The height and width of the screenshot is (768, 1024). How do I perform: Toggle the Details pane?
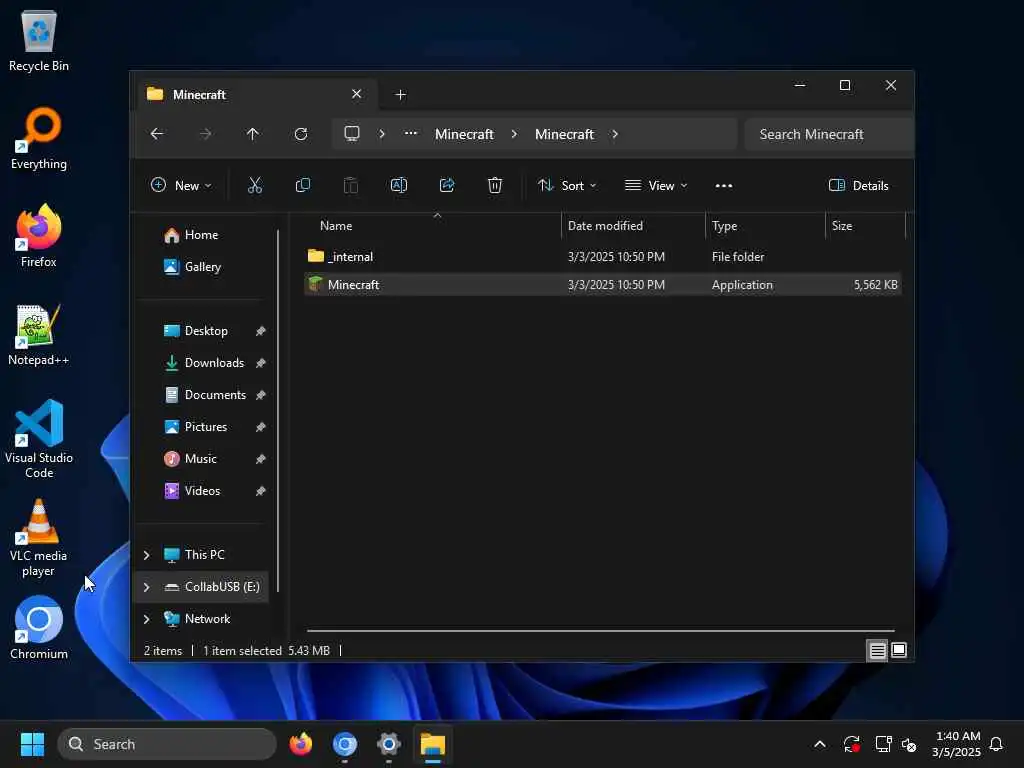pos(858,185)
